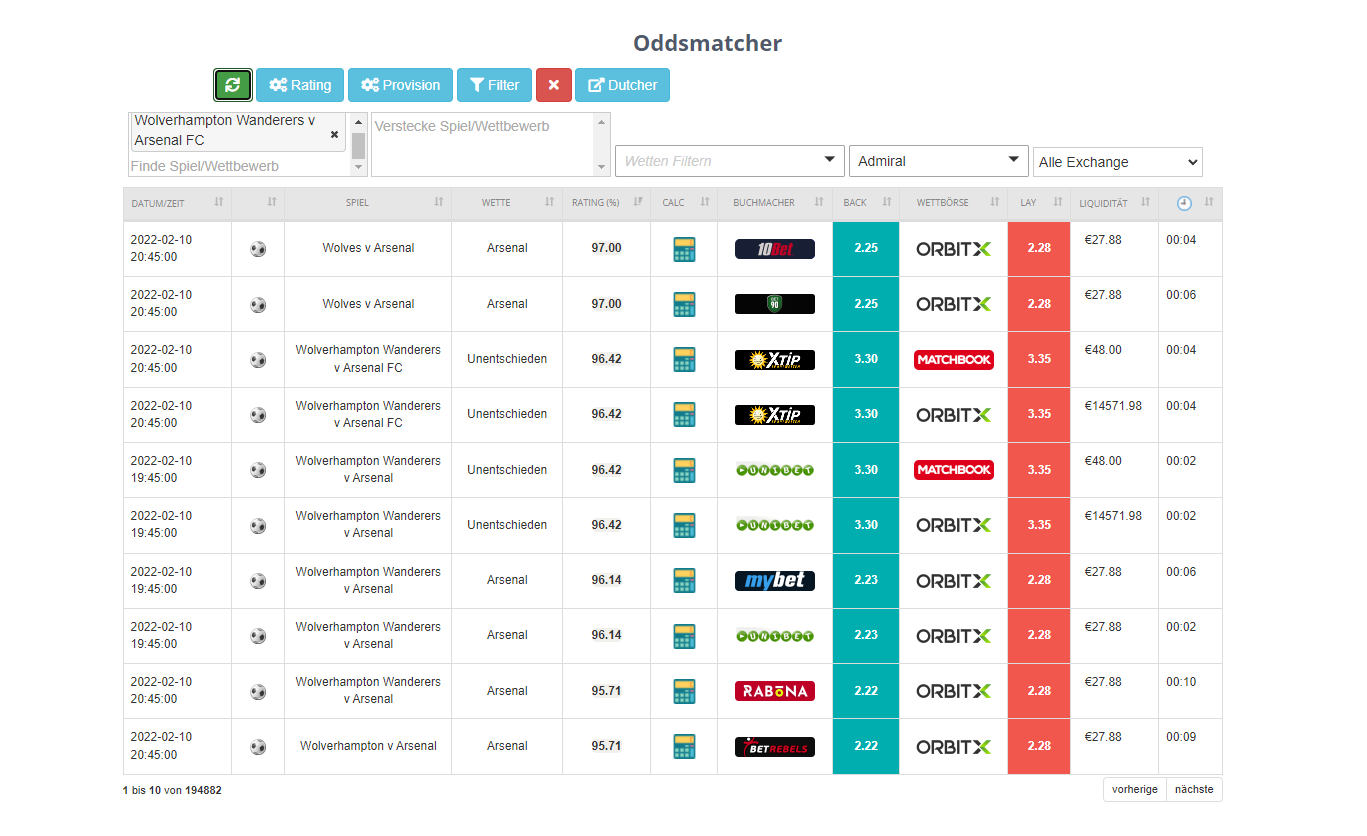The height and width of the screenshot is (836, 1367).
Task: Click 96.14 rating in the mybet row
Action: [x=606, y=580]
